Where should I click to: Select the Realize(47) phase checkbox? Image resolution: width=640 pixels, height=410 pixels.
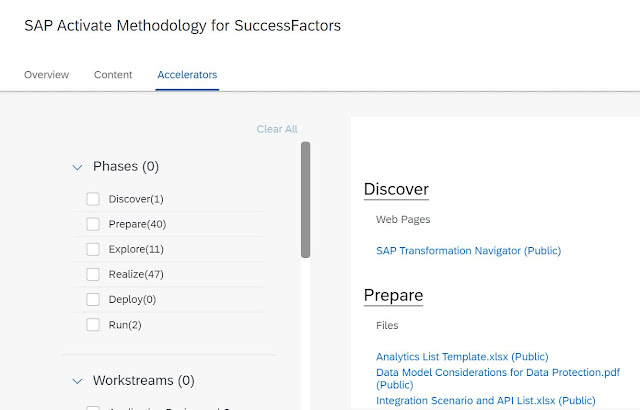click(93, 274)
